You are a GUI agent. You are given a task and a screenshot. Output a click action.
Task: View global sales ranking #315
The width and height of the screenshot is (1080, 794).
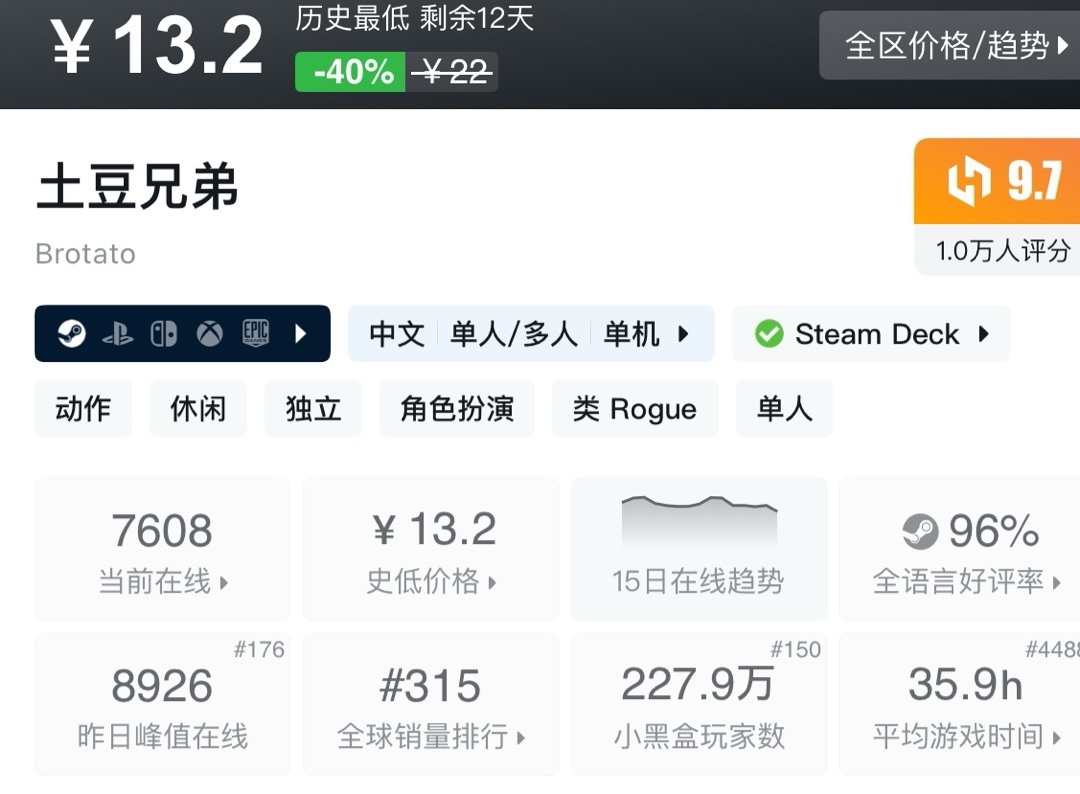tap(431, 704)
